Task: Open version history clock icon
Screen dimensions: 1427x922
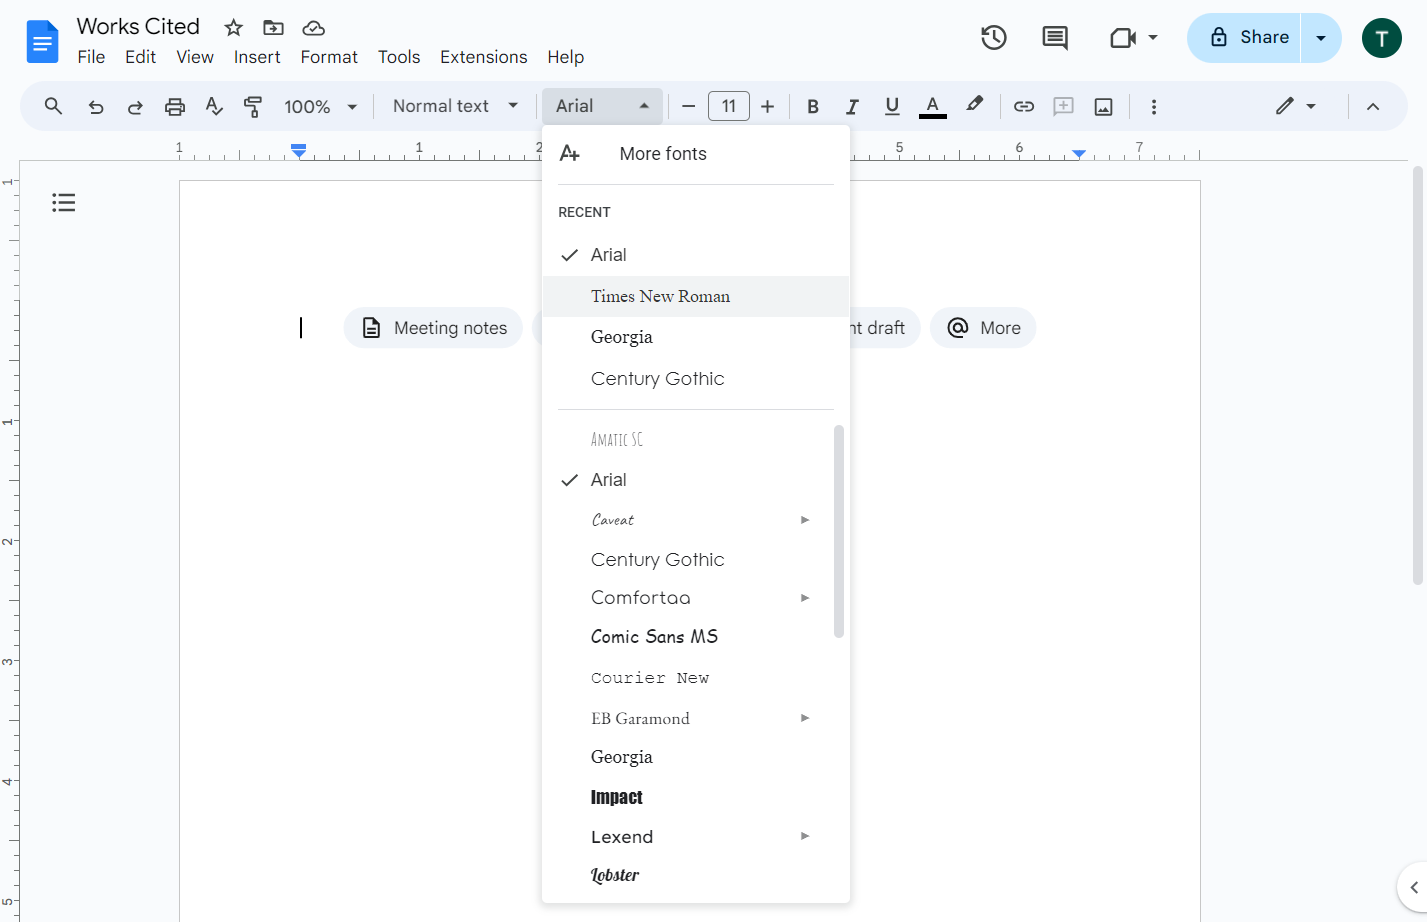Action: pos(993,38)
